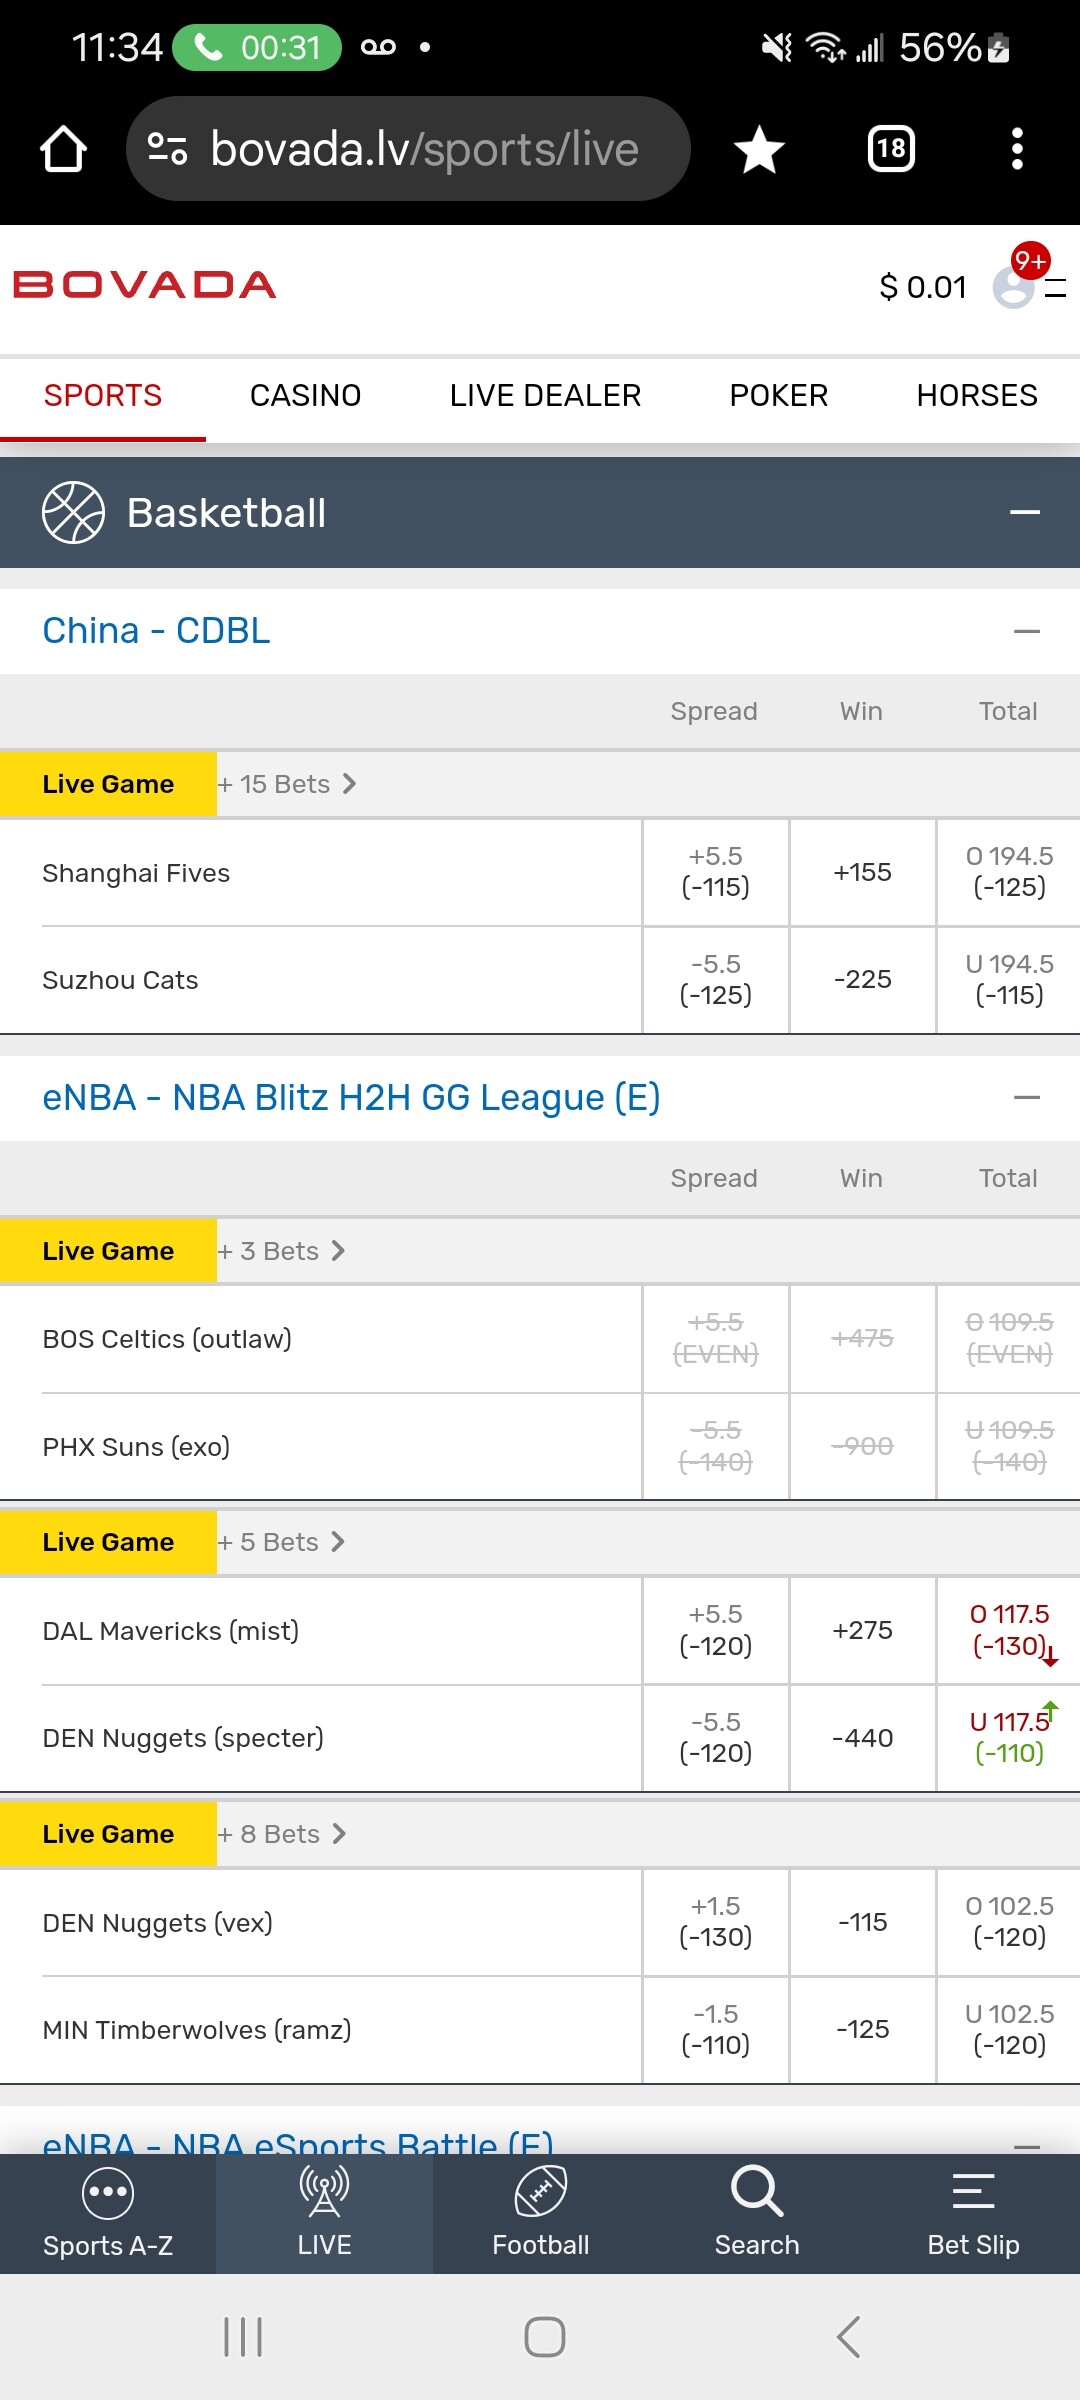The height and width of the screenshot is (2400, 1080).
Task: Open the browser tab switcher showing 18
Action: tap(890, 149)
